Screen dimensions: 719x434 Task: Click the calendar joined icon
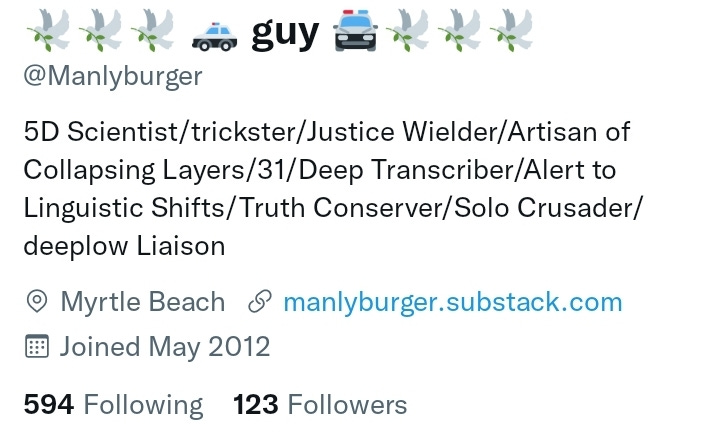click(36, 346)
